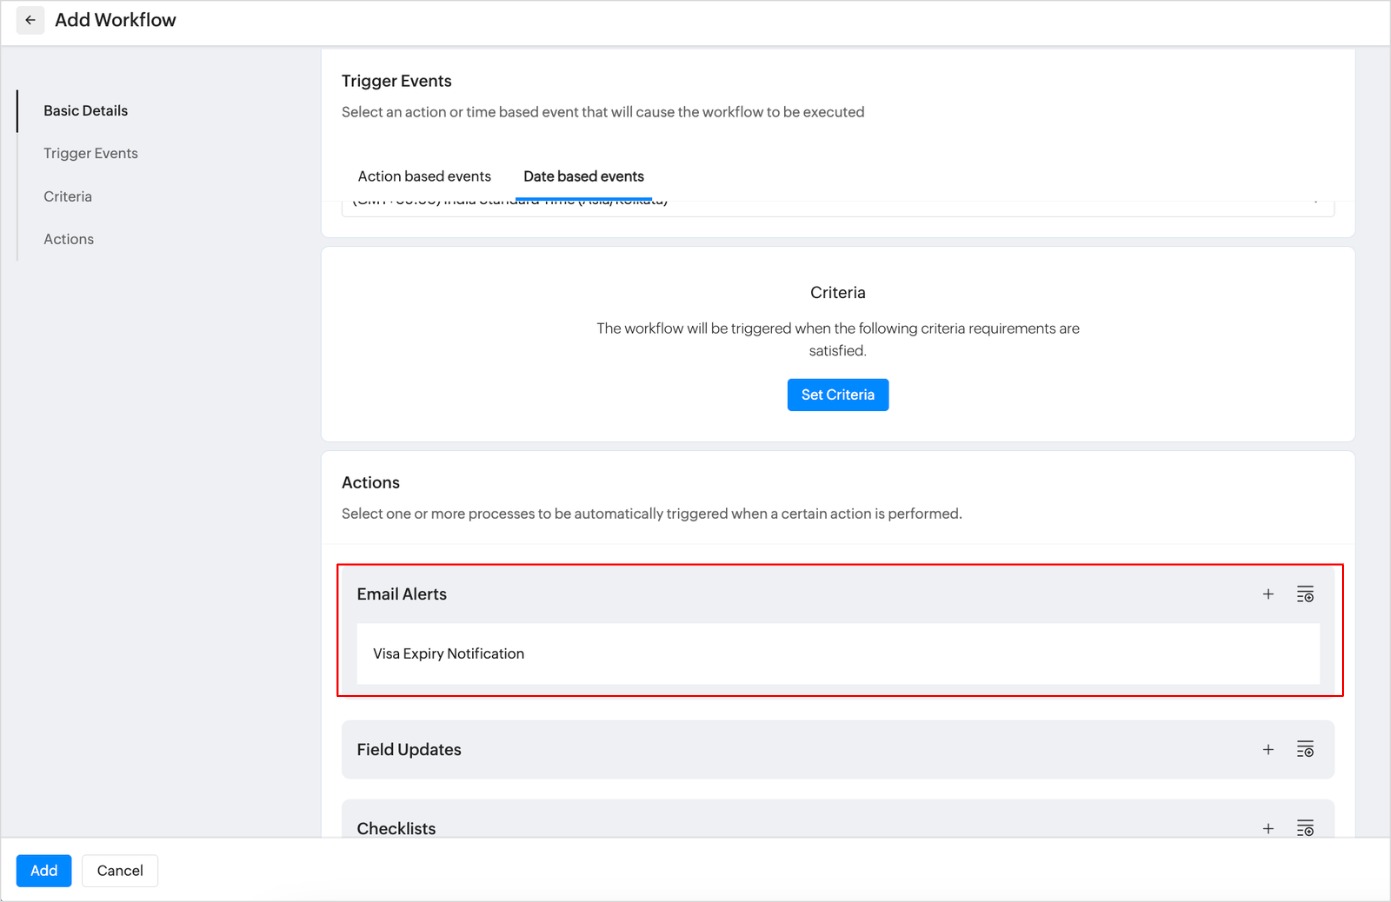
Task: Switch to Action based events tab
Action: click(x=424, y=176)
